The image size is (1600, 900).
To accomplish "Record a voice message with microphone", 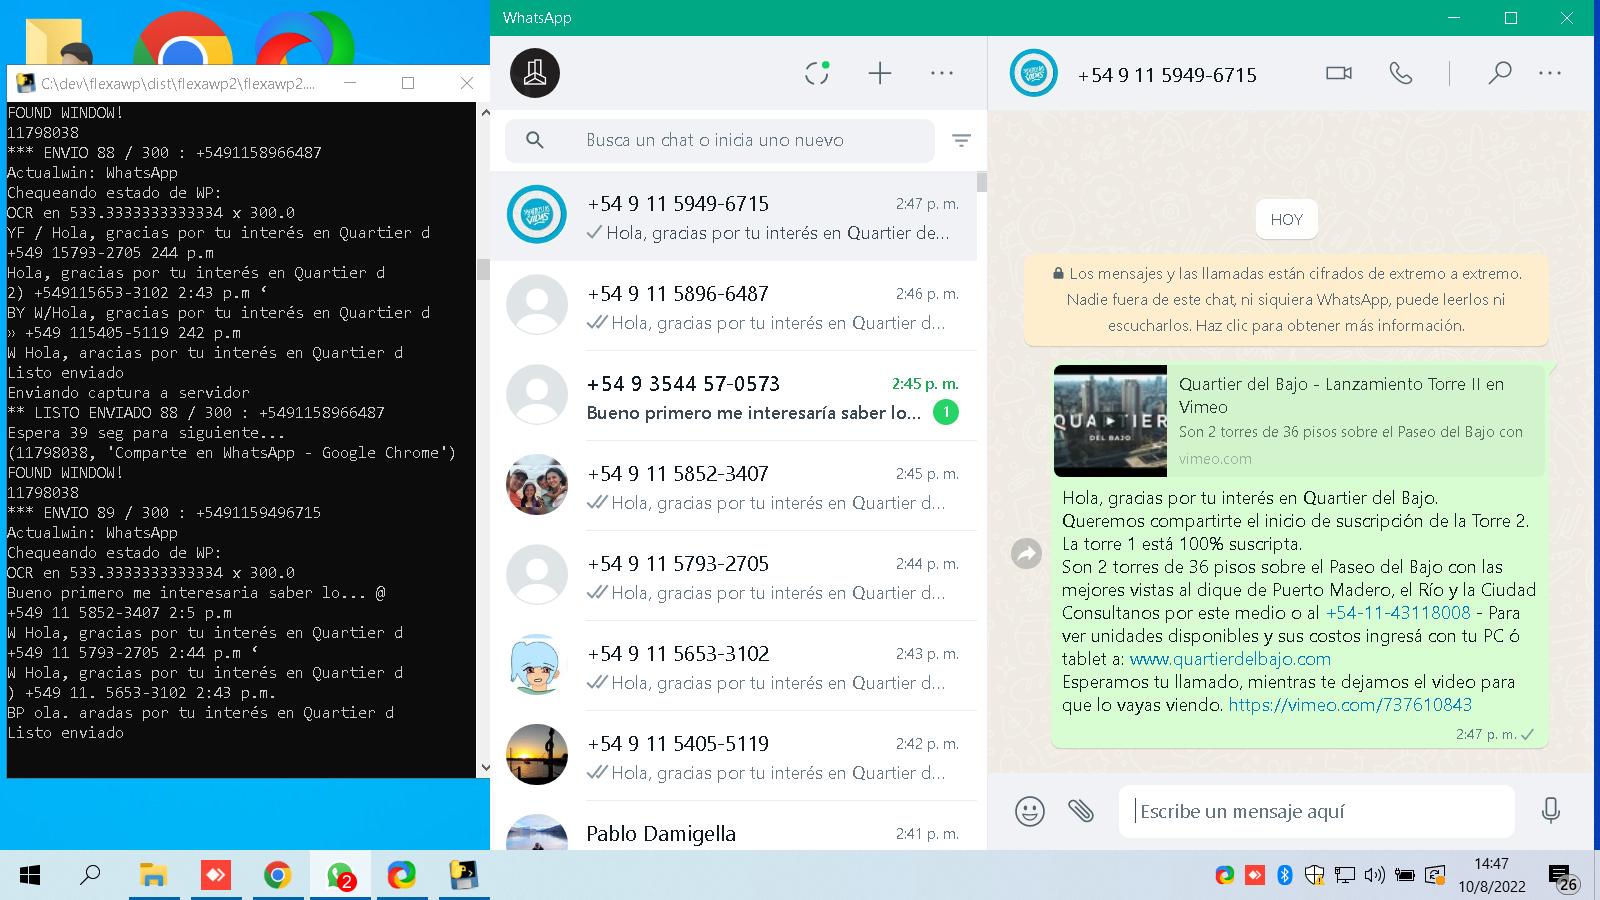I will pos(1551,810).
